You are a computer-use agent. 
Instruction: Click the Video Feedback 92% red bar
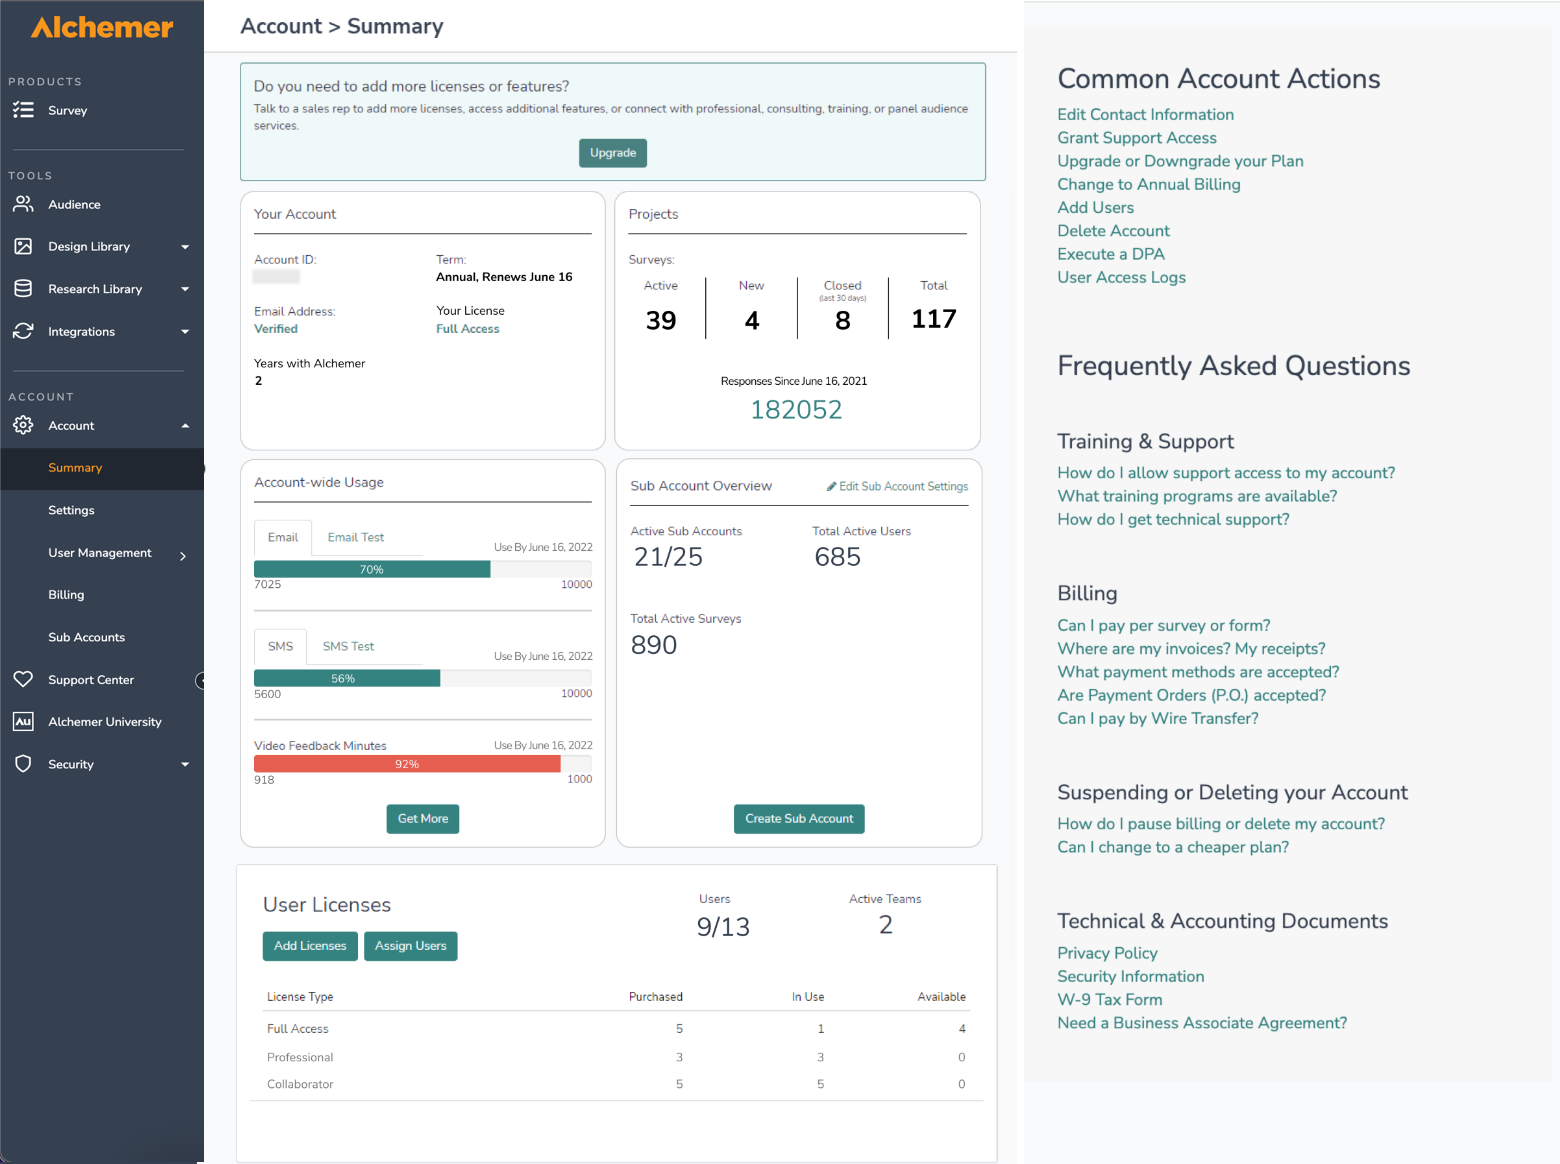click(407, 764)
